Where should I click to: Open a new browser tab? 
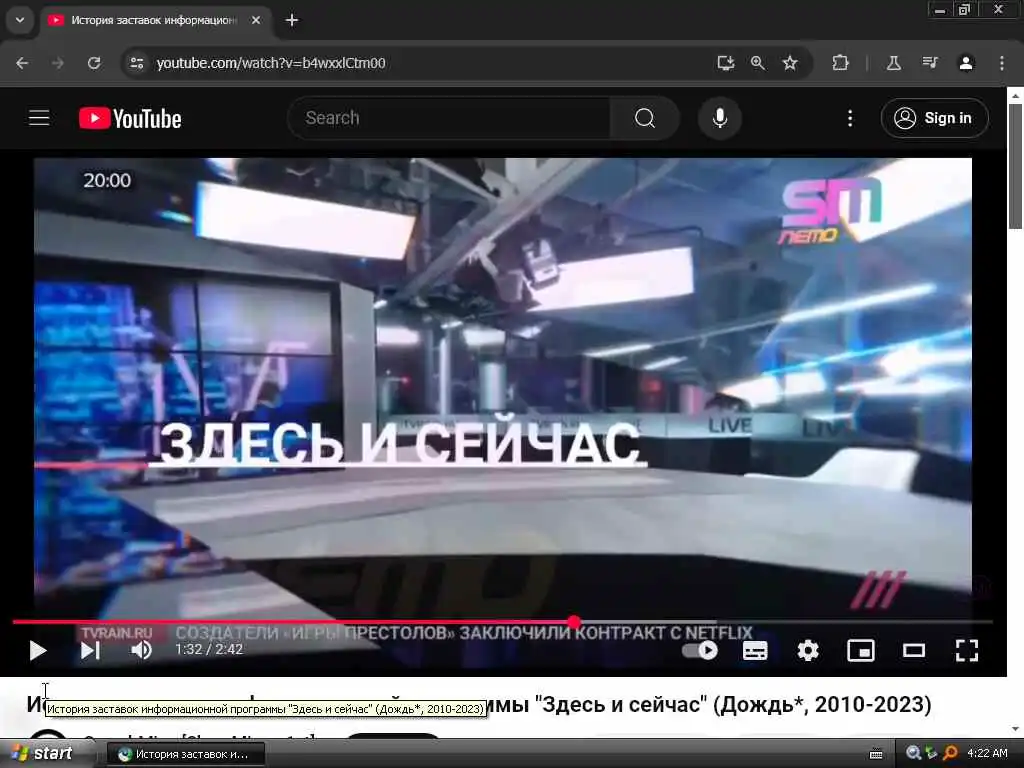(292, 20)
